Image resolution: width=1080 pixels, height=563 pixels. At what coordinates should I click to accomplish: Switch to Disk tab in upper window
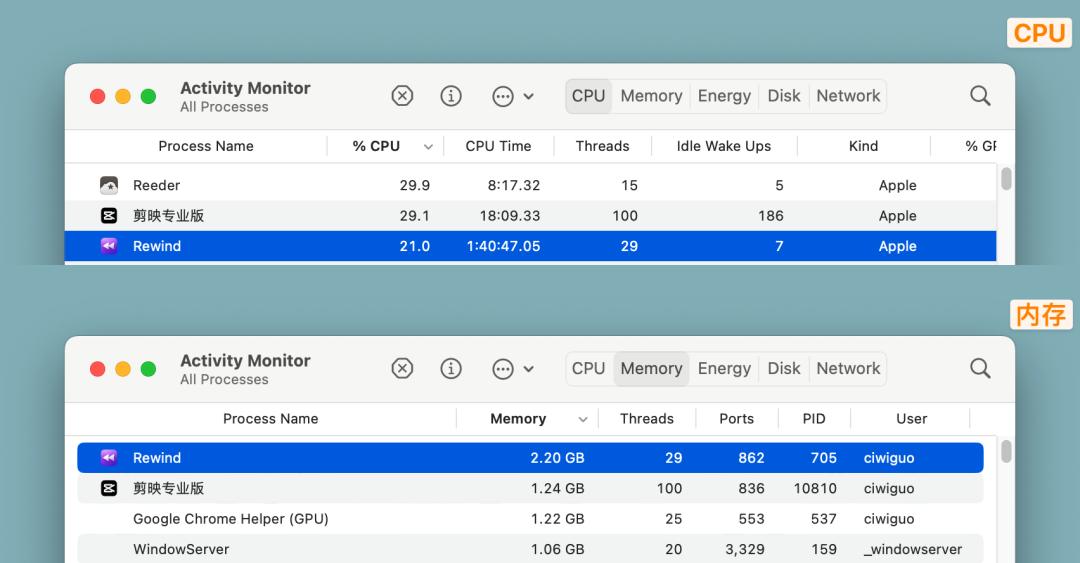click(784, 96)
